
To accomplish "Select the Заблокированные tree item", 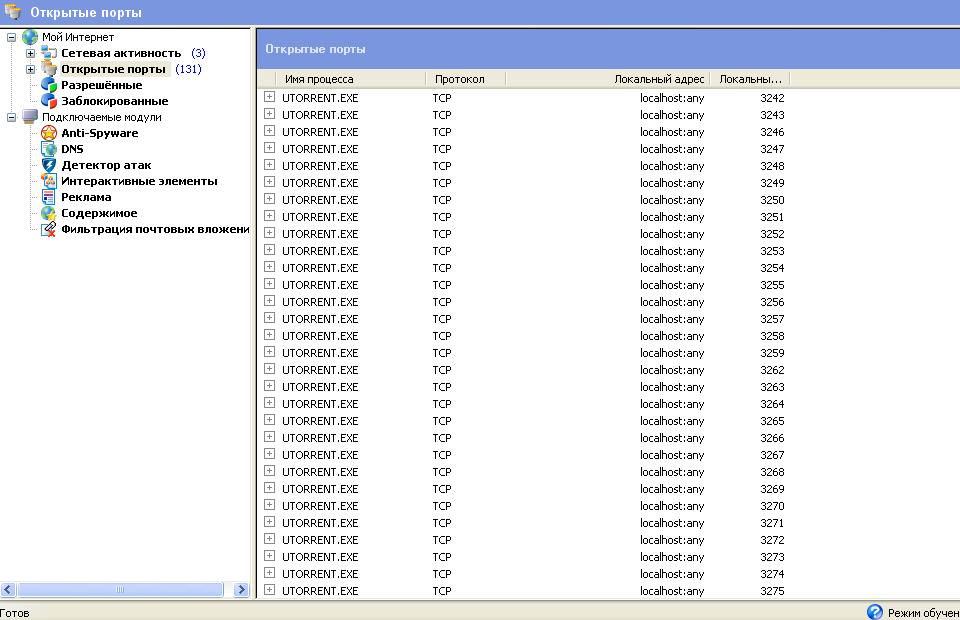I will pyautogui.click(x=114, y=101).
